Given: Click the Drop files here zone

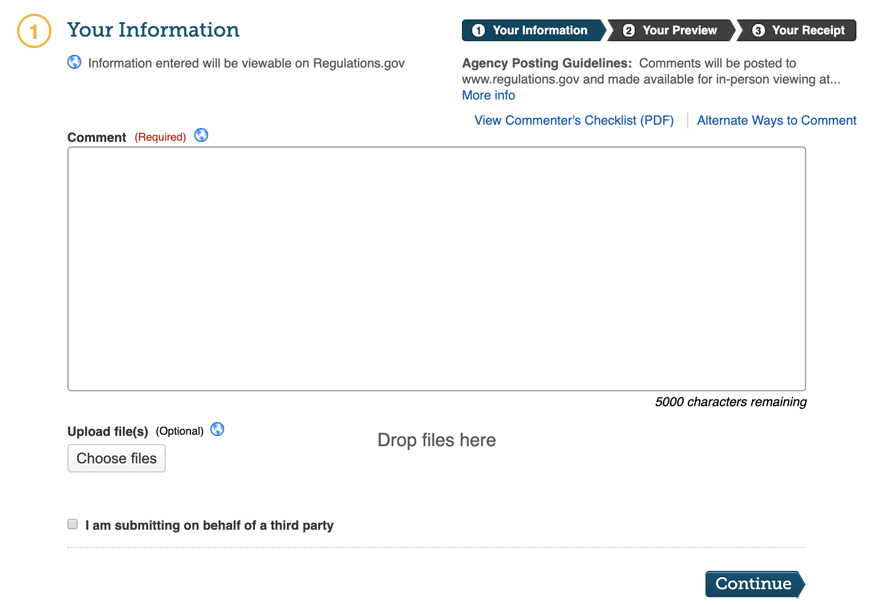Looking at the screenshot, I should point(436,440).
